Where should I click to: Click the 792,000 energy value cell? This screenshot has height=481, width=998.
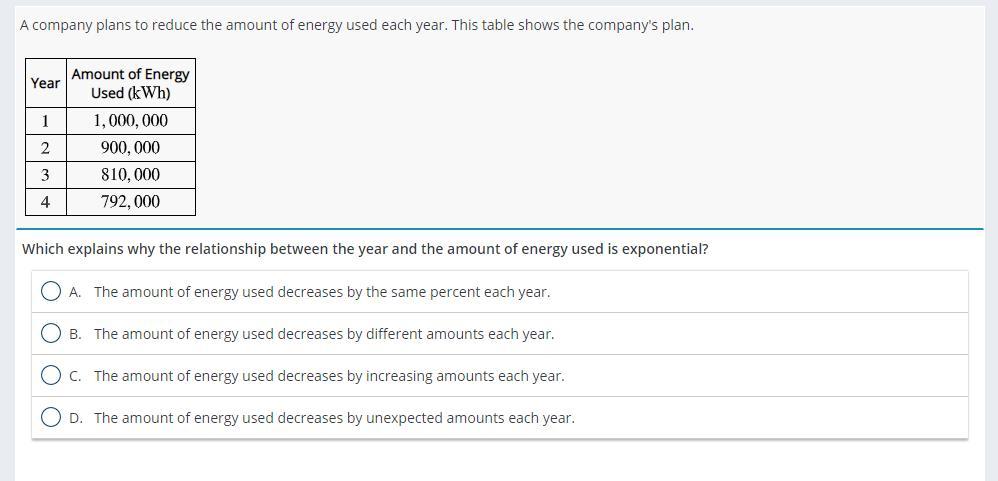(130, 202)
